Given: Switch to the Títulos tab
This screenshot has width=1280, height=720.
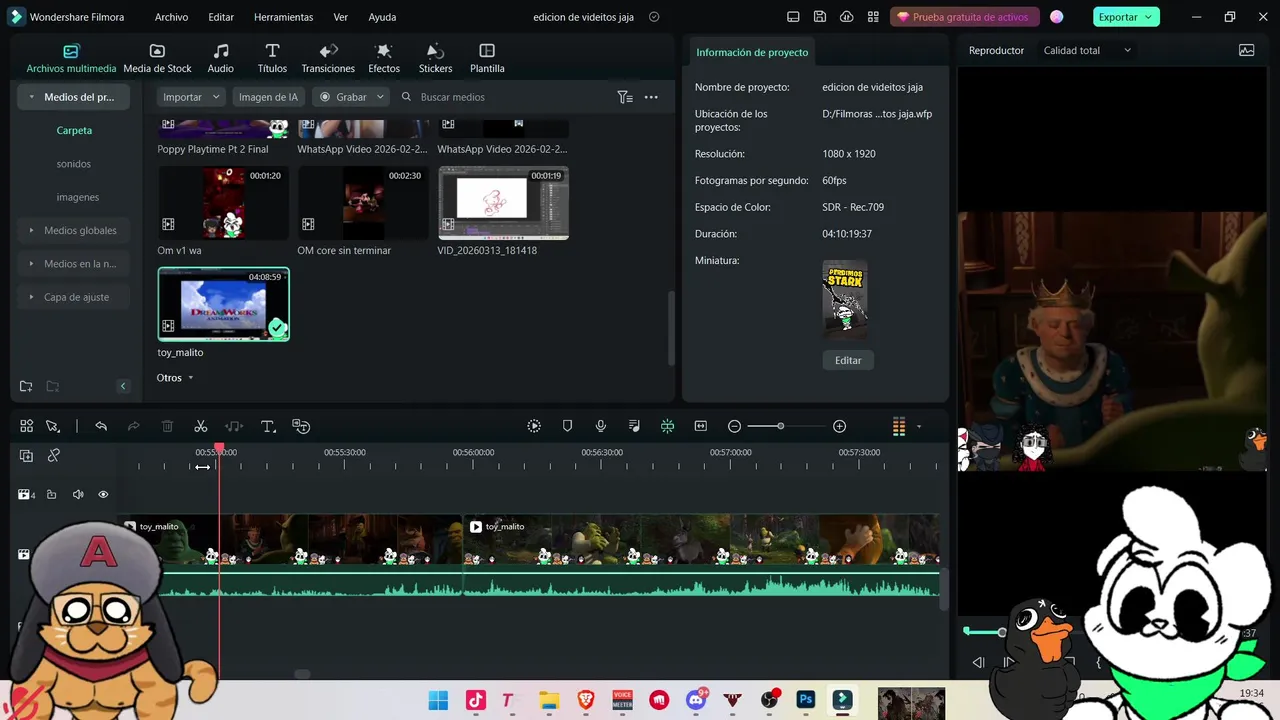Looking at the screenshot, I should pos(272,59).
